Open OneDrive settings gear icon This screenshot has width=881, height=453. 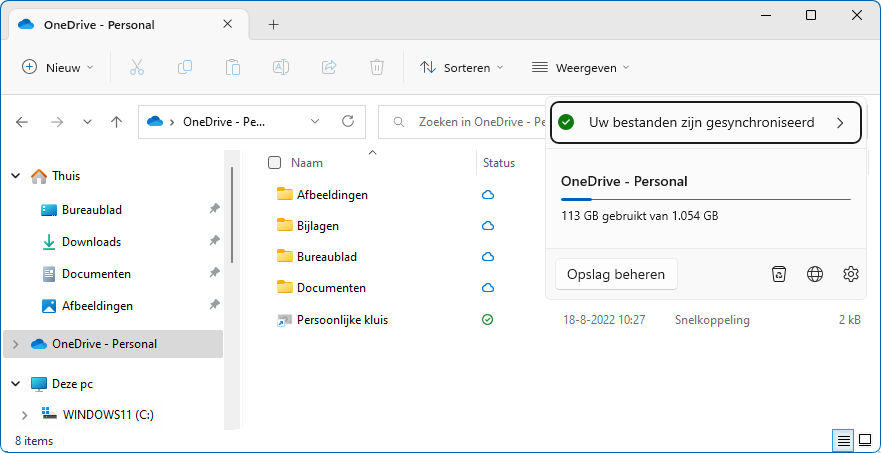tap(851, 274)
